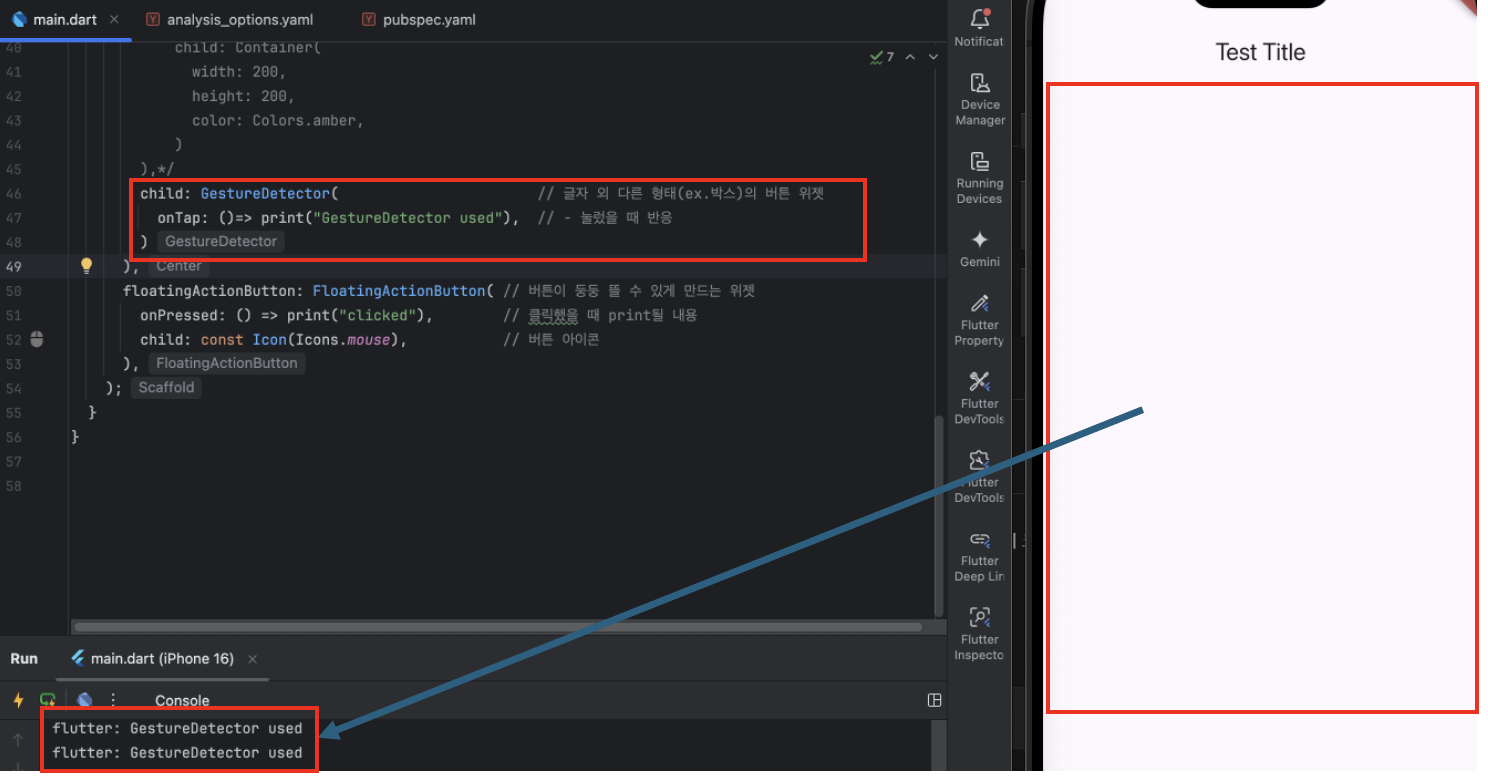Open the Device Manager panel
This screenshot has width=1488, height=784.
pos(979,99)
